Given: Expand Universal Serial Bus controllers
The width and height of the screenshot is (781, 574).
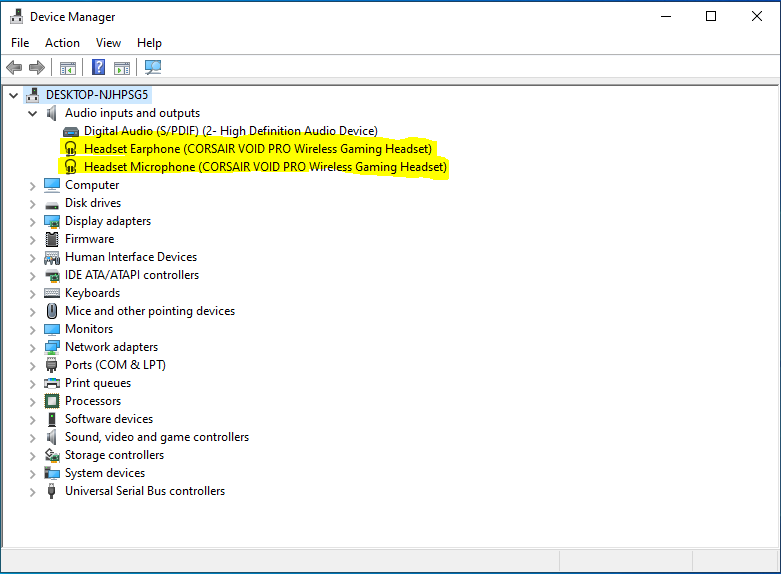Looking at the screenshot, I should tap(33, 491).
